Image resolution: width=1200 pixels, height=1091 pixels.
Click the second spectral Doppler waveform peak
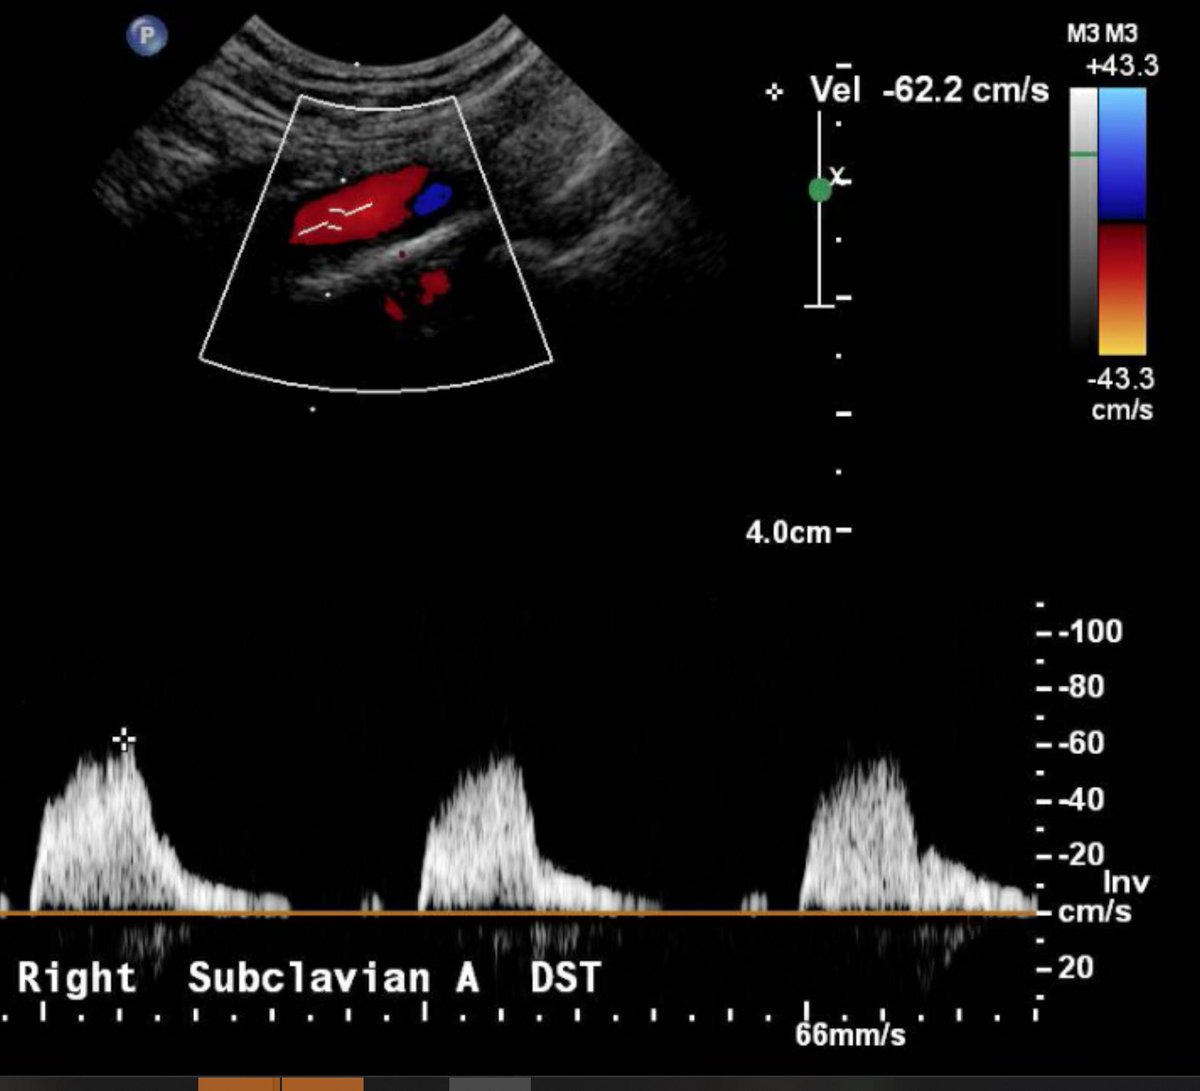pyautogui.click(x=507, y=757)
